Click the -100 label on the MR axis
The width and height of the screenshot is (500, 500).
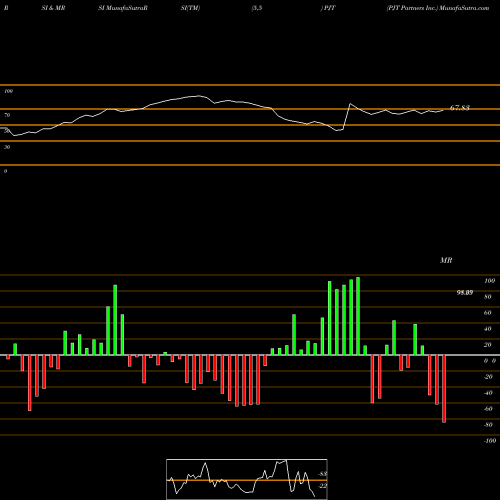coord(490,441)
